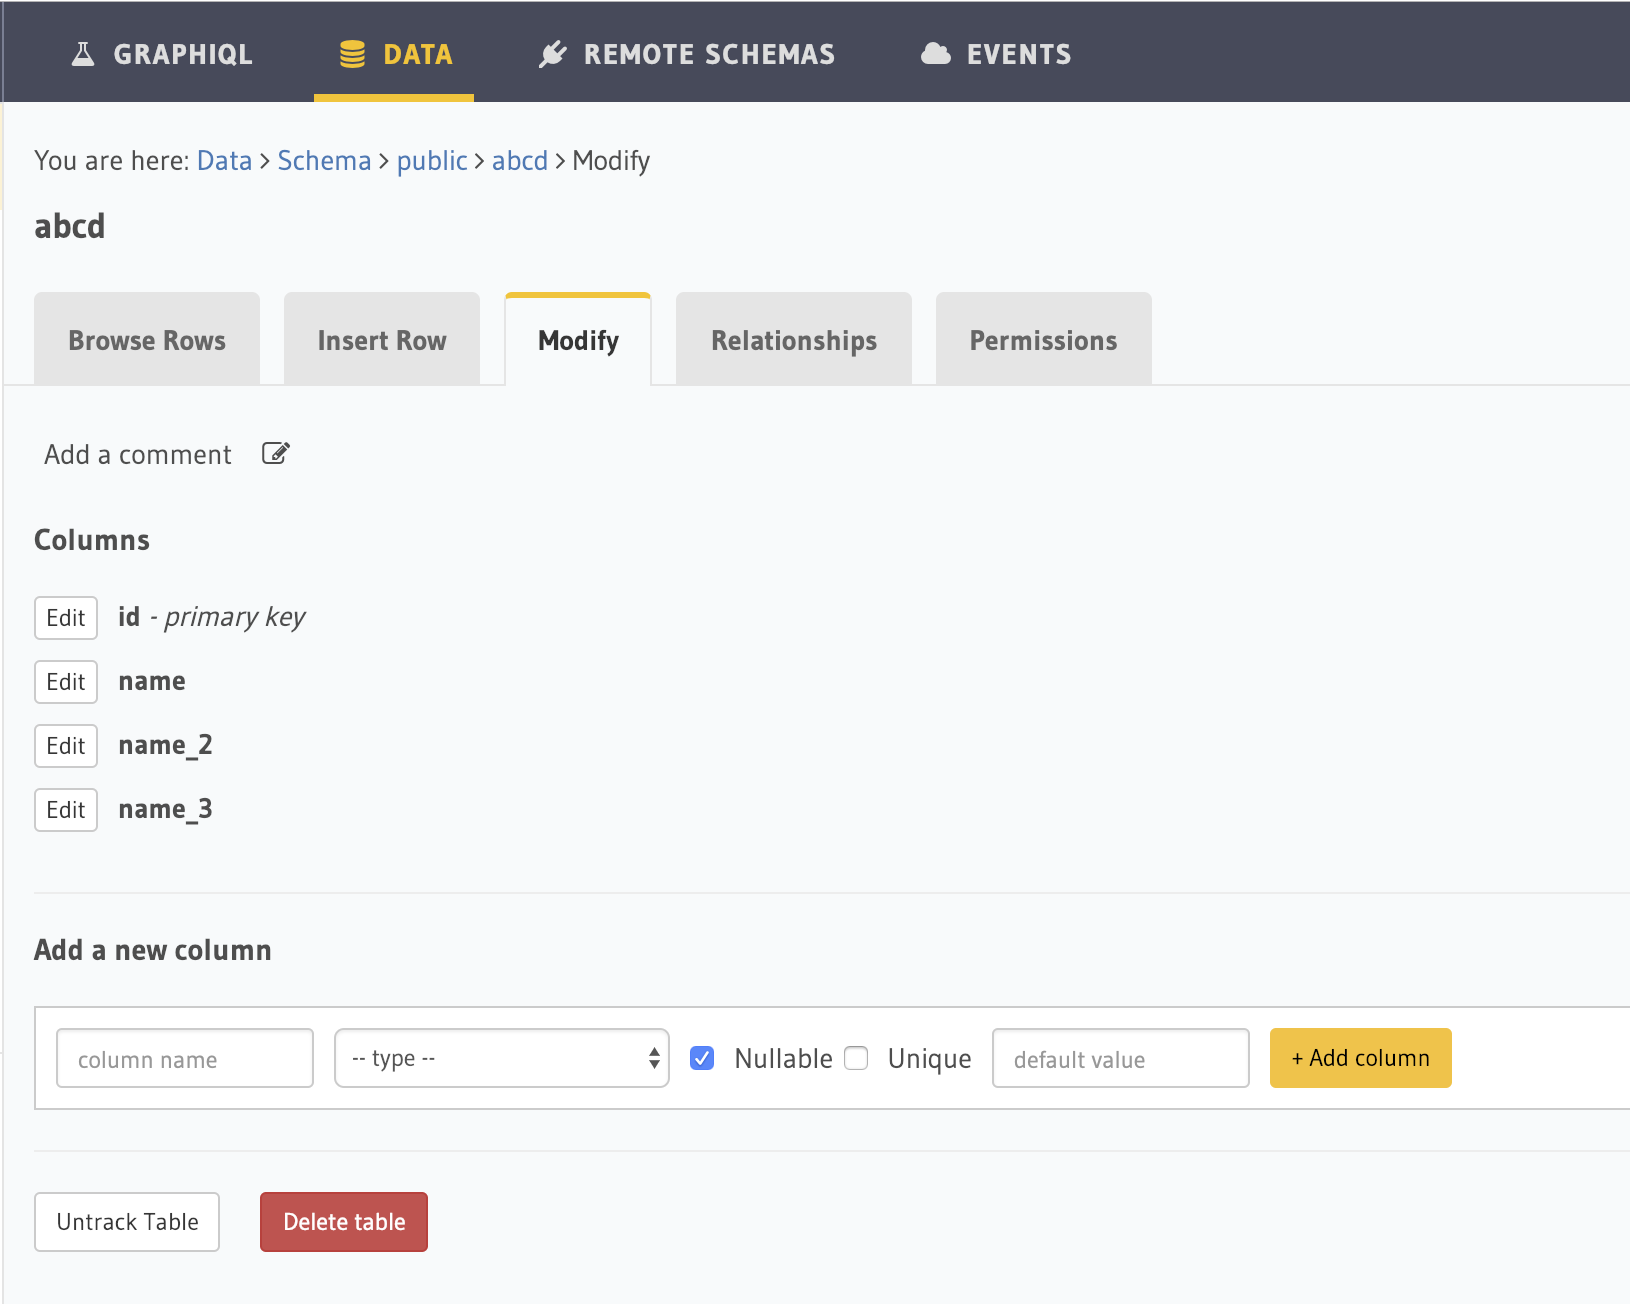Click the Data database stack icon
This screenshot has height=1304, width=1630.
(x=351, y=52)
